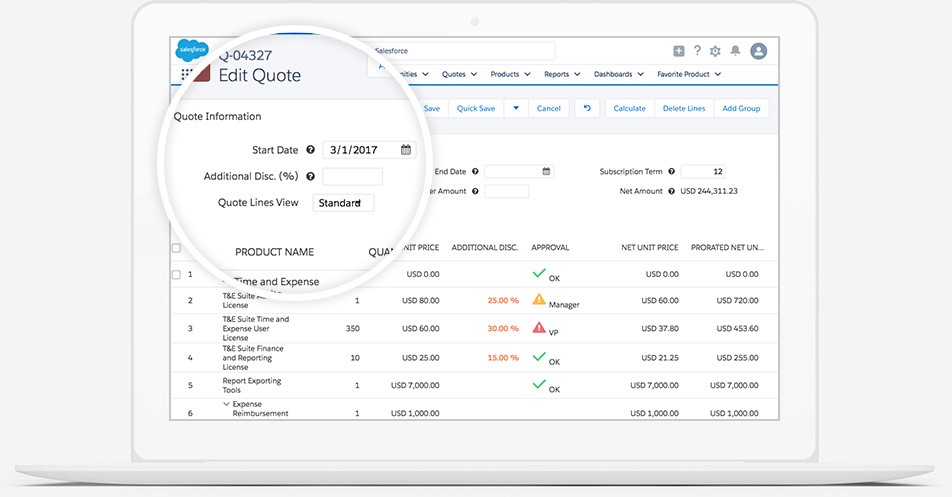
Task: Click the Cancel button
Action: pyautogui.click(x=548, y=108)
